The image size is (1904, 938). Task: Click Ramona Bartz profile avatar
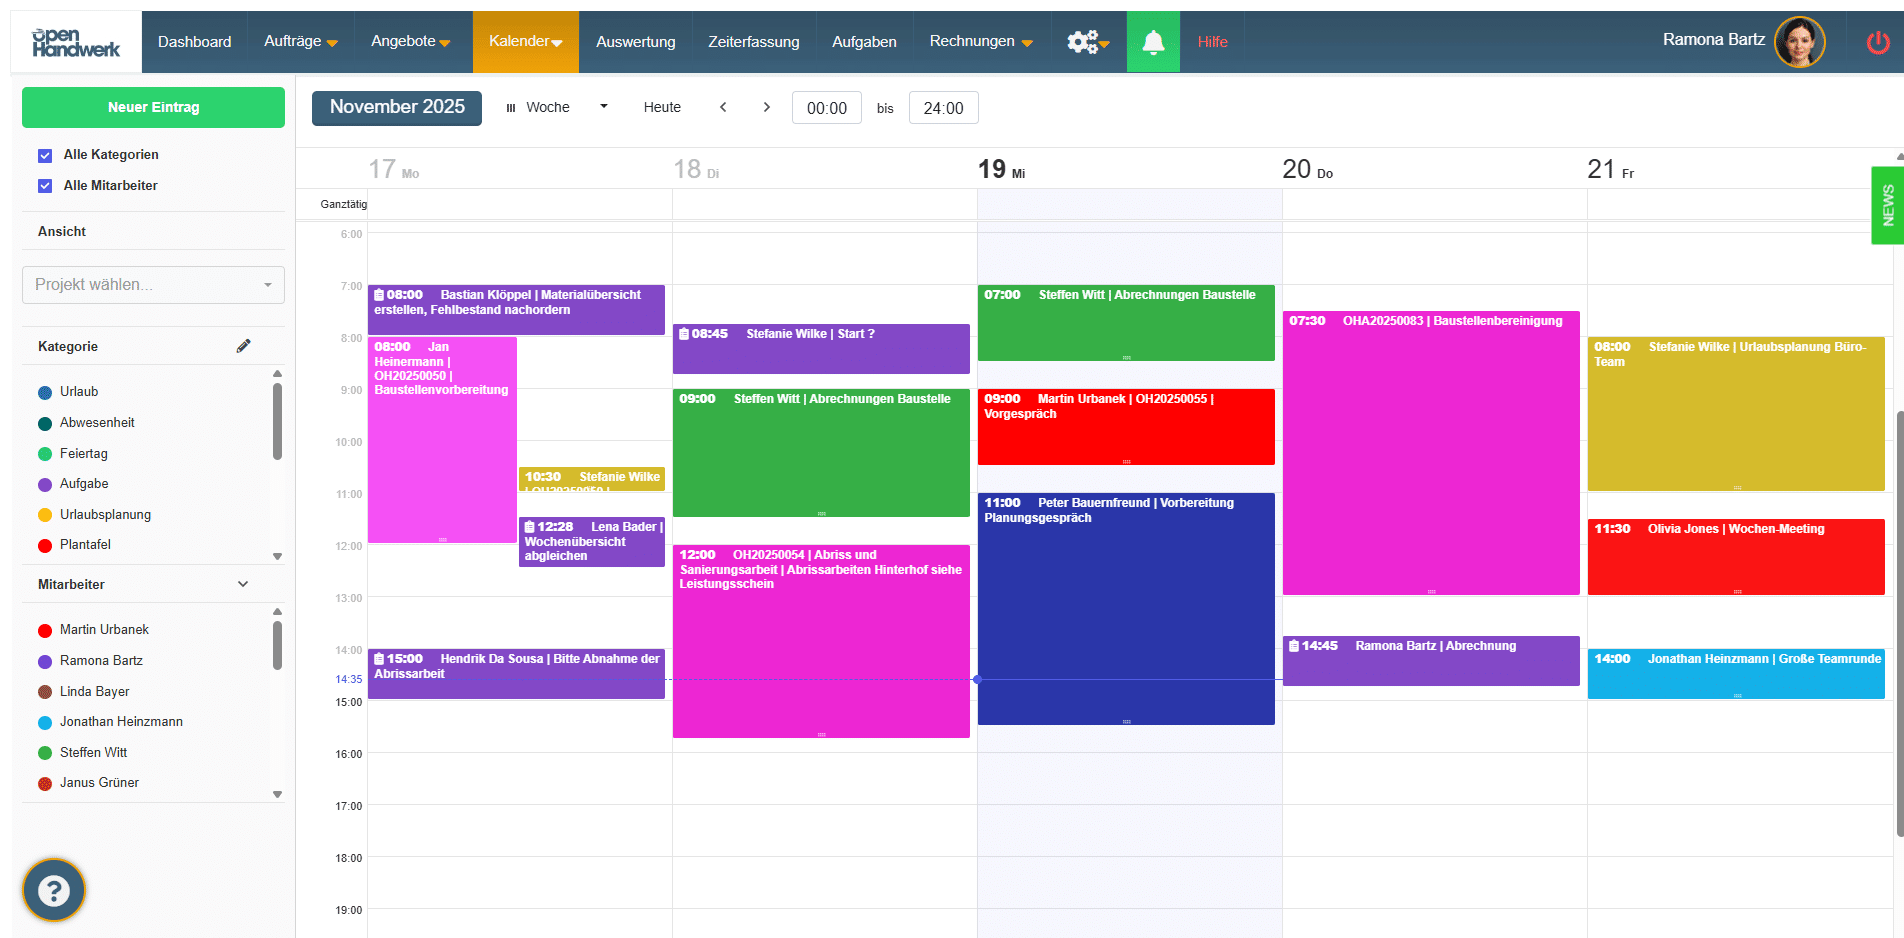click(1799, 42)
